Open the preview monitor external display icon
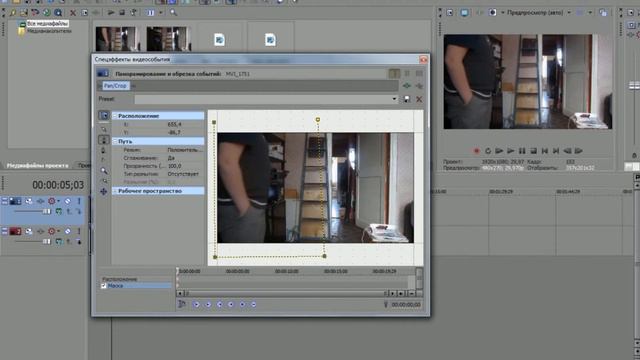The height and width of the screenshot is (360, 640). click(x=464, y=13)
